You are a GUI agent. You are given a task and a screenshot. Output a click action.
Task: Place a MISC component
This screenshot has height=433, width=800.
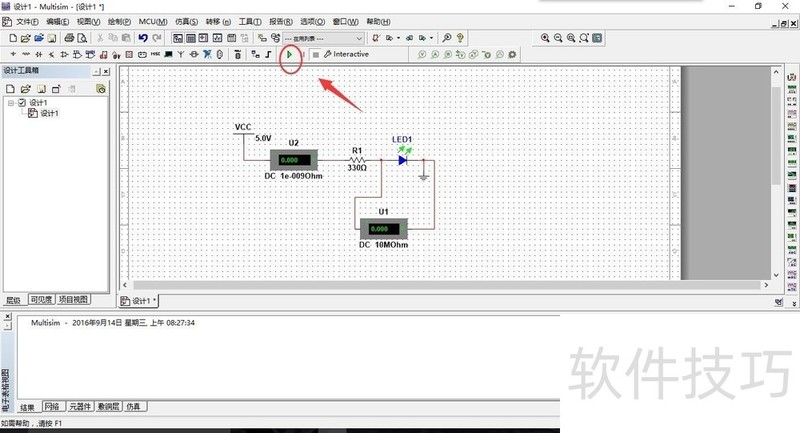pyautogui.click(x=155, y=54)
